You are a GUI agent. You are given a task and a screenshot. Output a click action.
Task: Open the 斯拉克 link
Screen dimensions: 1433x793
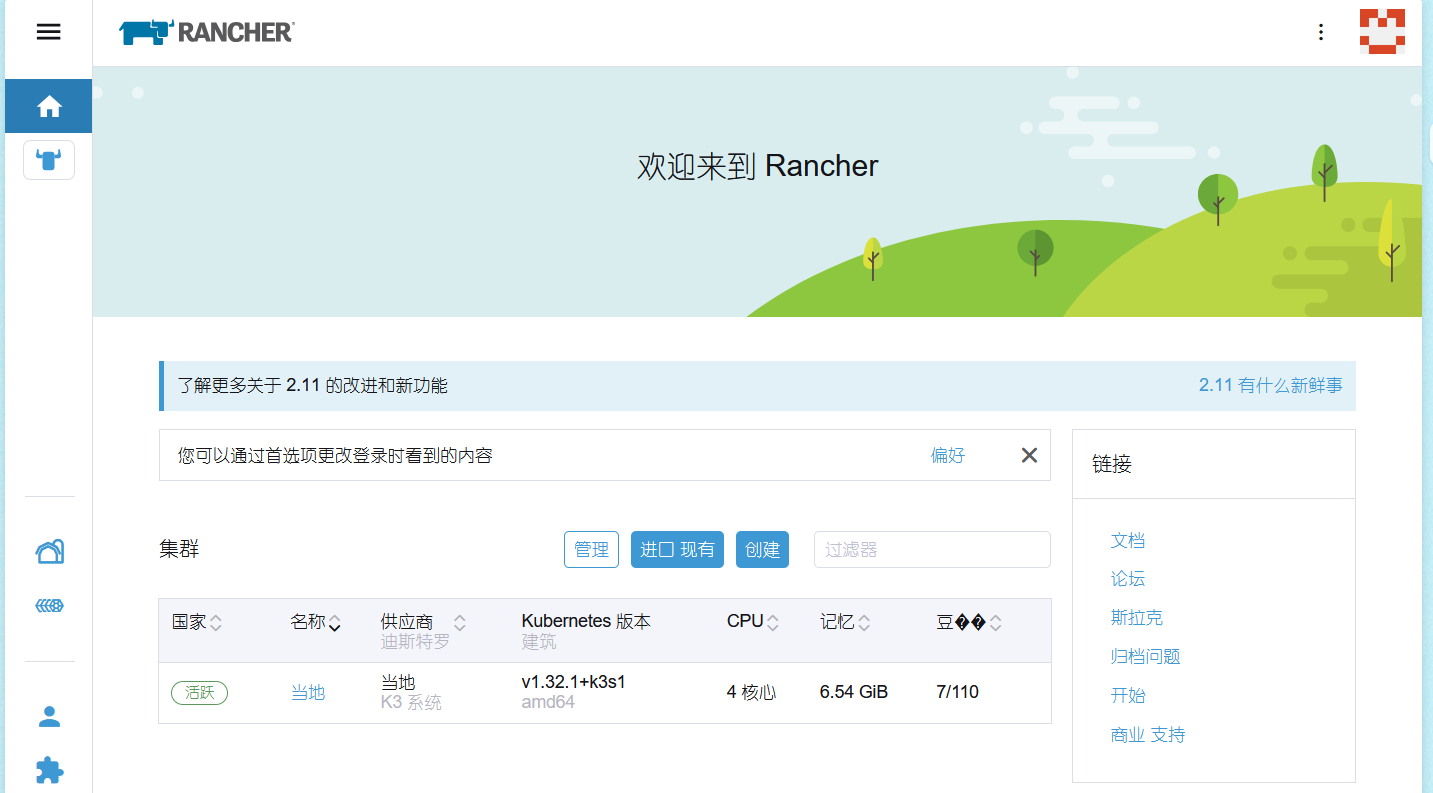[x=1136, y=618]
